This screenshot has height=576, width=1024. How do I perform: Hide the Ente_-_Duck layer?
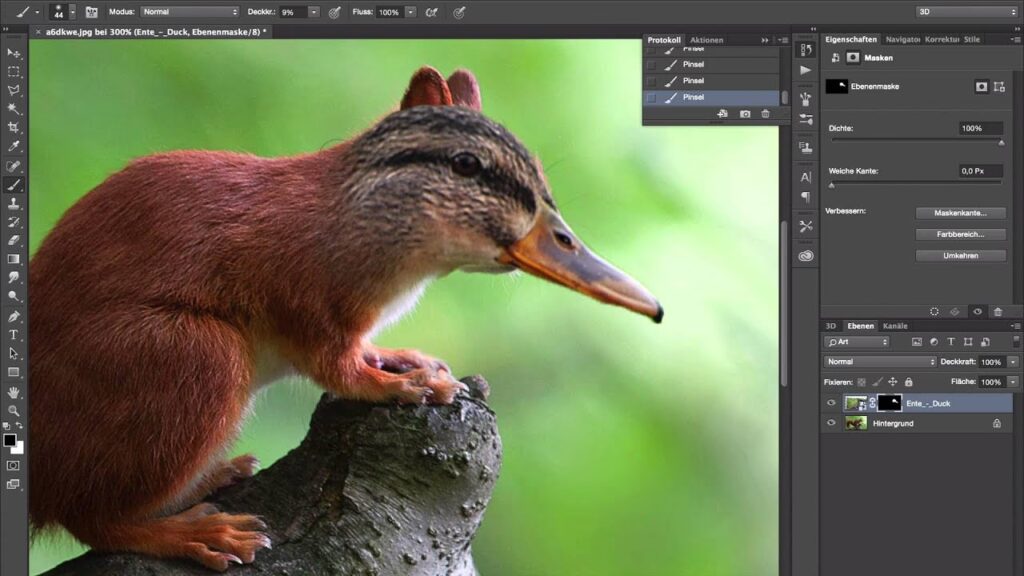point(830,403)
